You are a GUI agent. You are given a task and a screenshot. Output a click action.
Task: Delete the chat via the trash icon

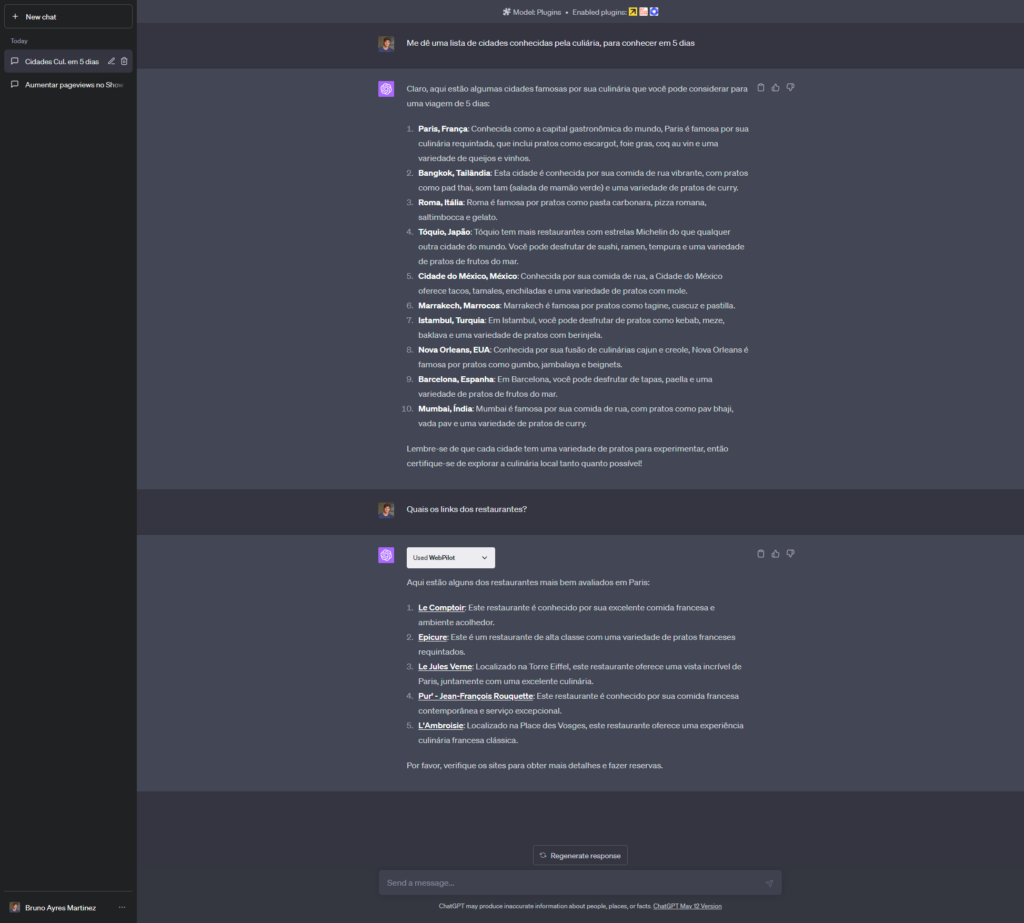click(124, 61)
